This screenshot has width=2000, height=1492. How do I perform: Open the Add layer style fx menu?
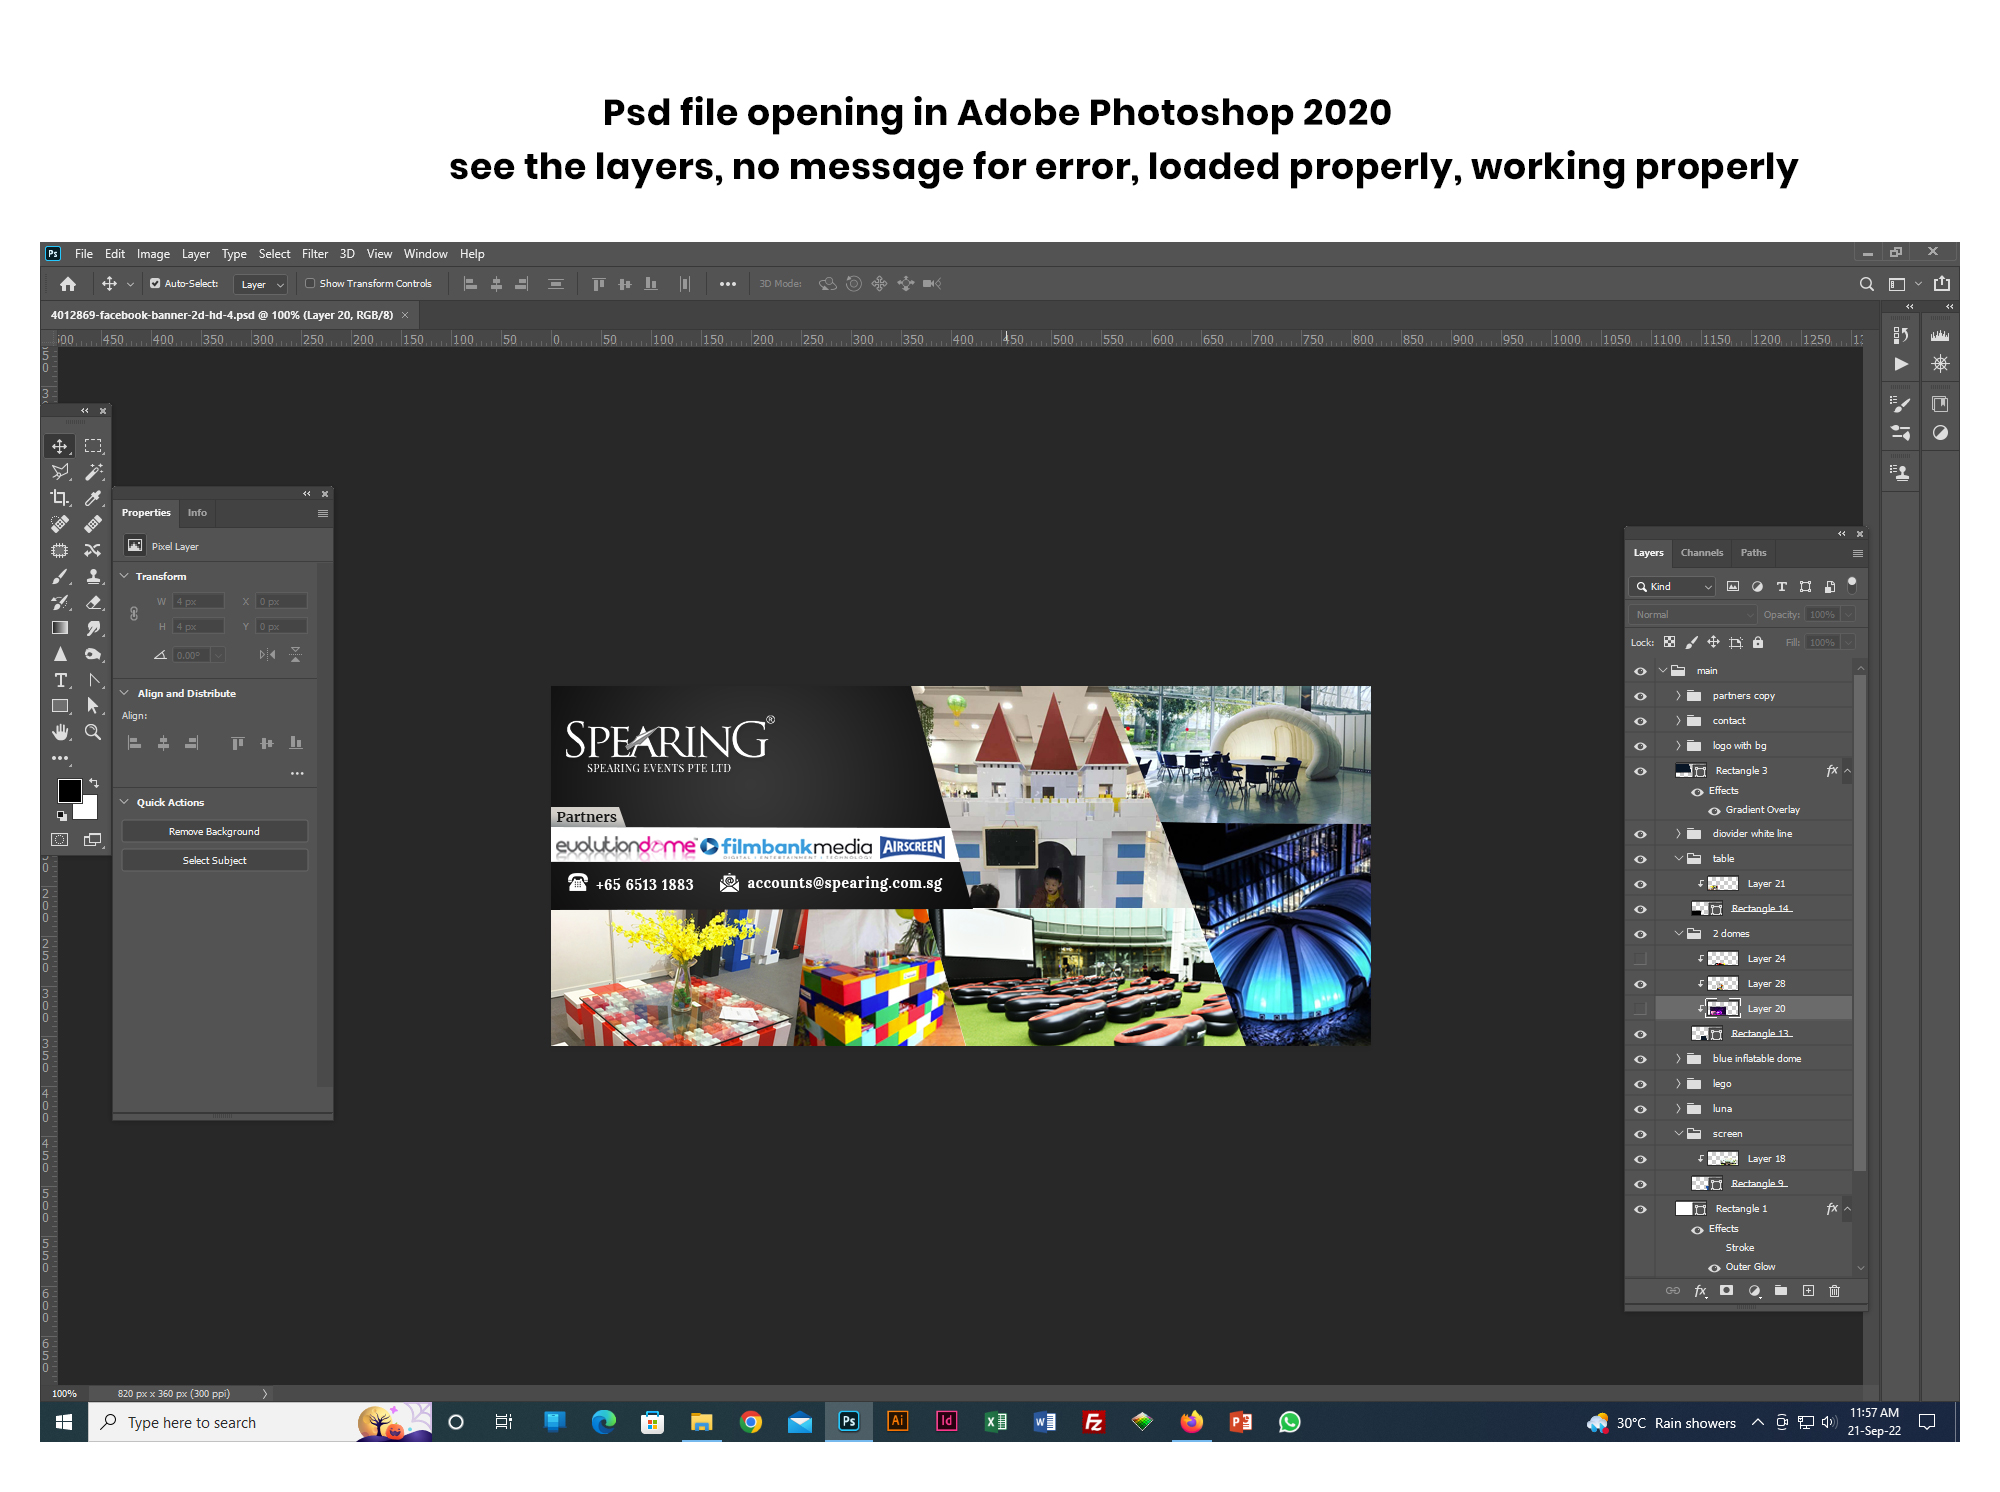pyautogui.click(x=1701, y=1291)
